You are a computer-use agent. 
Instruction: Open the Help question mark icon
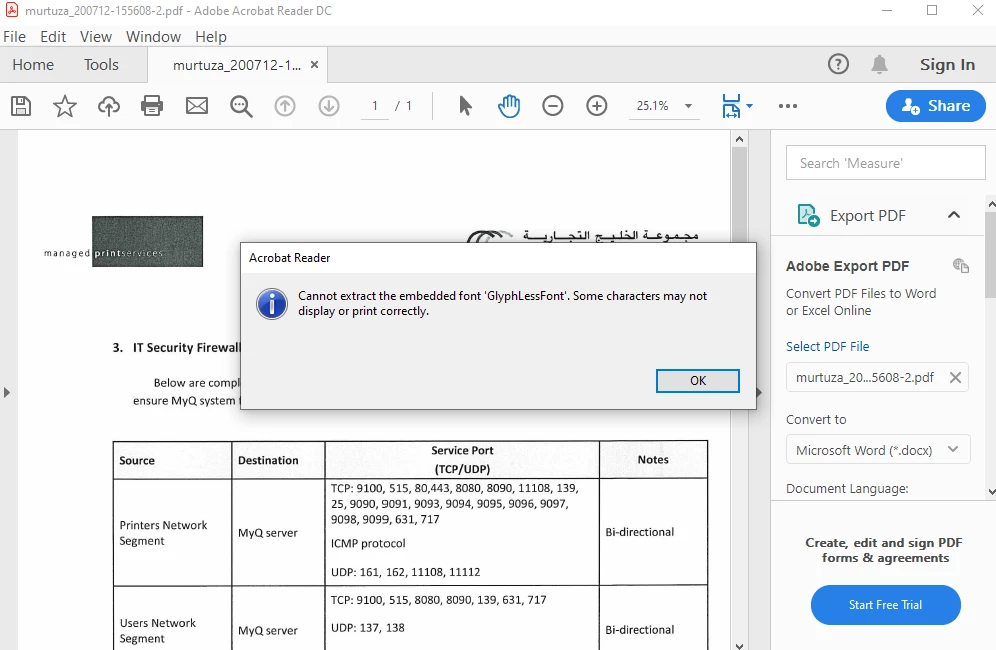click(x=838, y=64)
